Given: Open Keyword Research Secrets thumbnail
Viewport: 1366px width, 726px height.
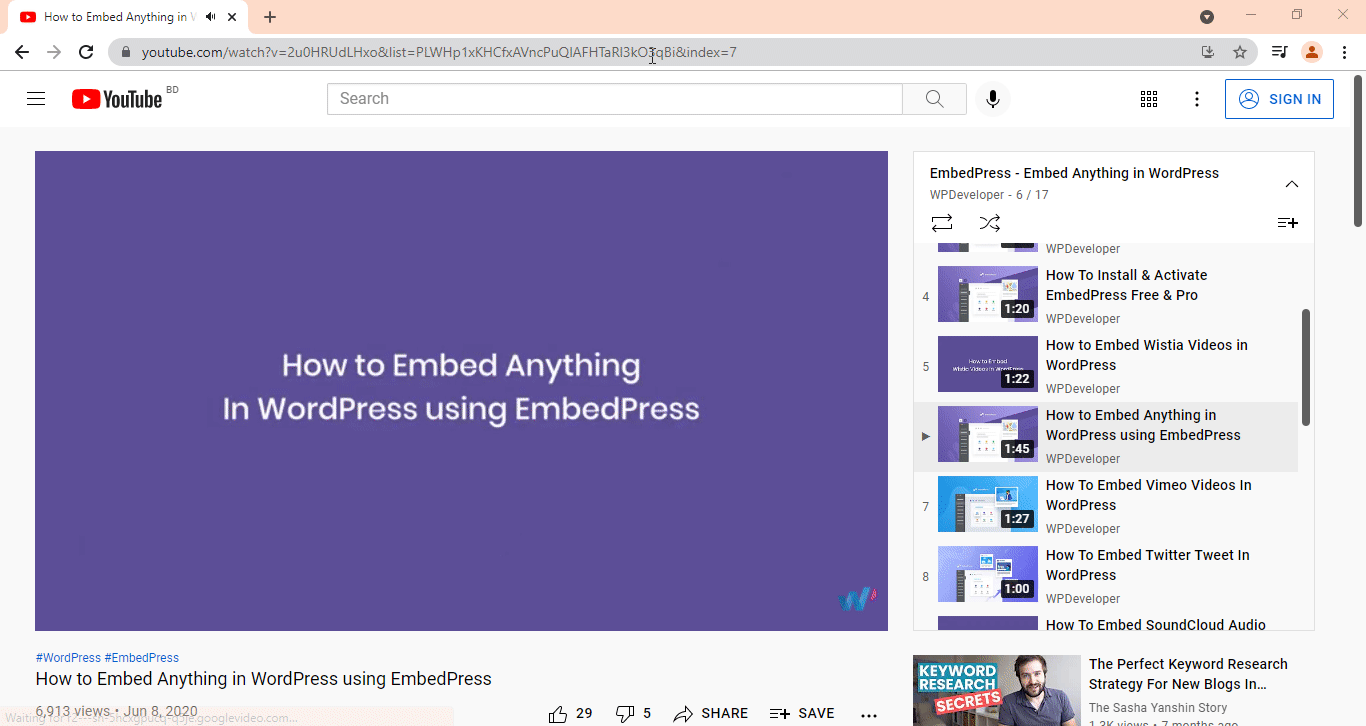Looking at the screenshot, I should [997, 690].
